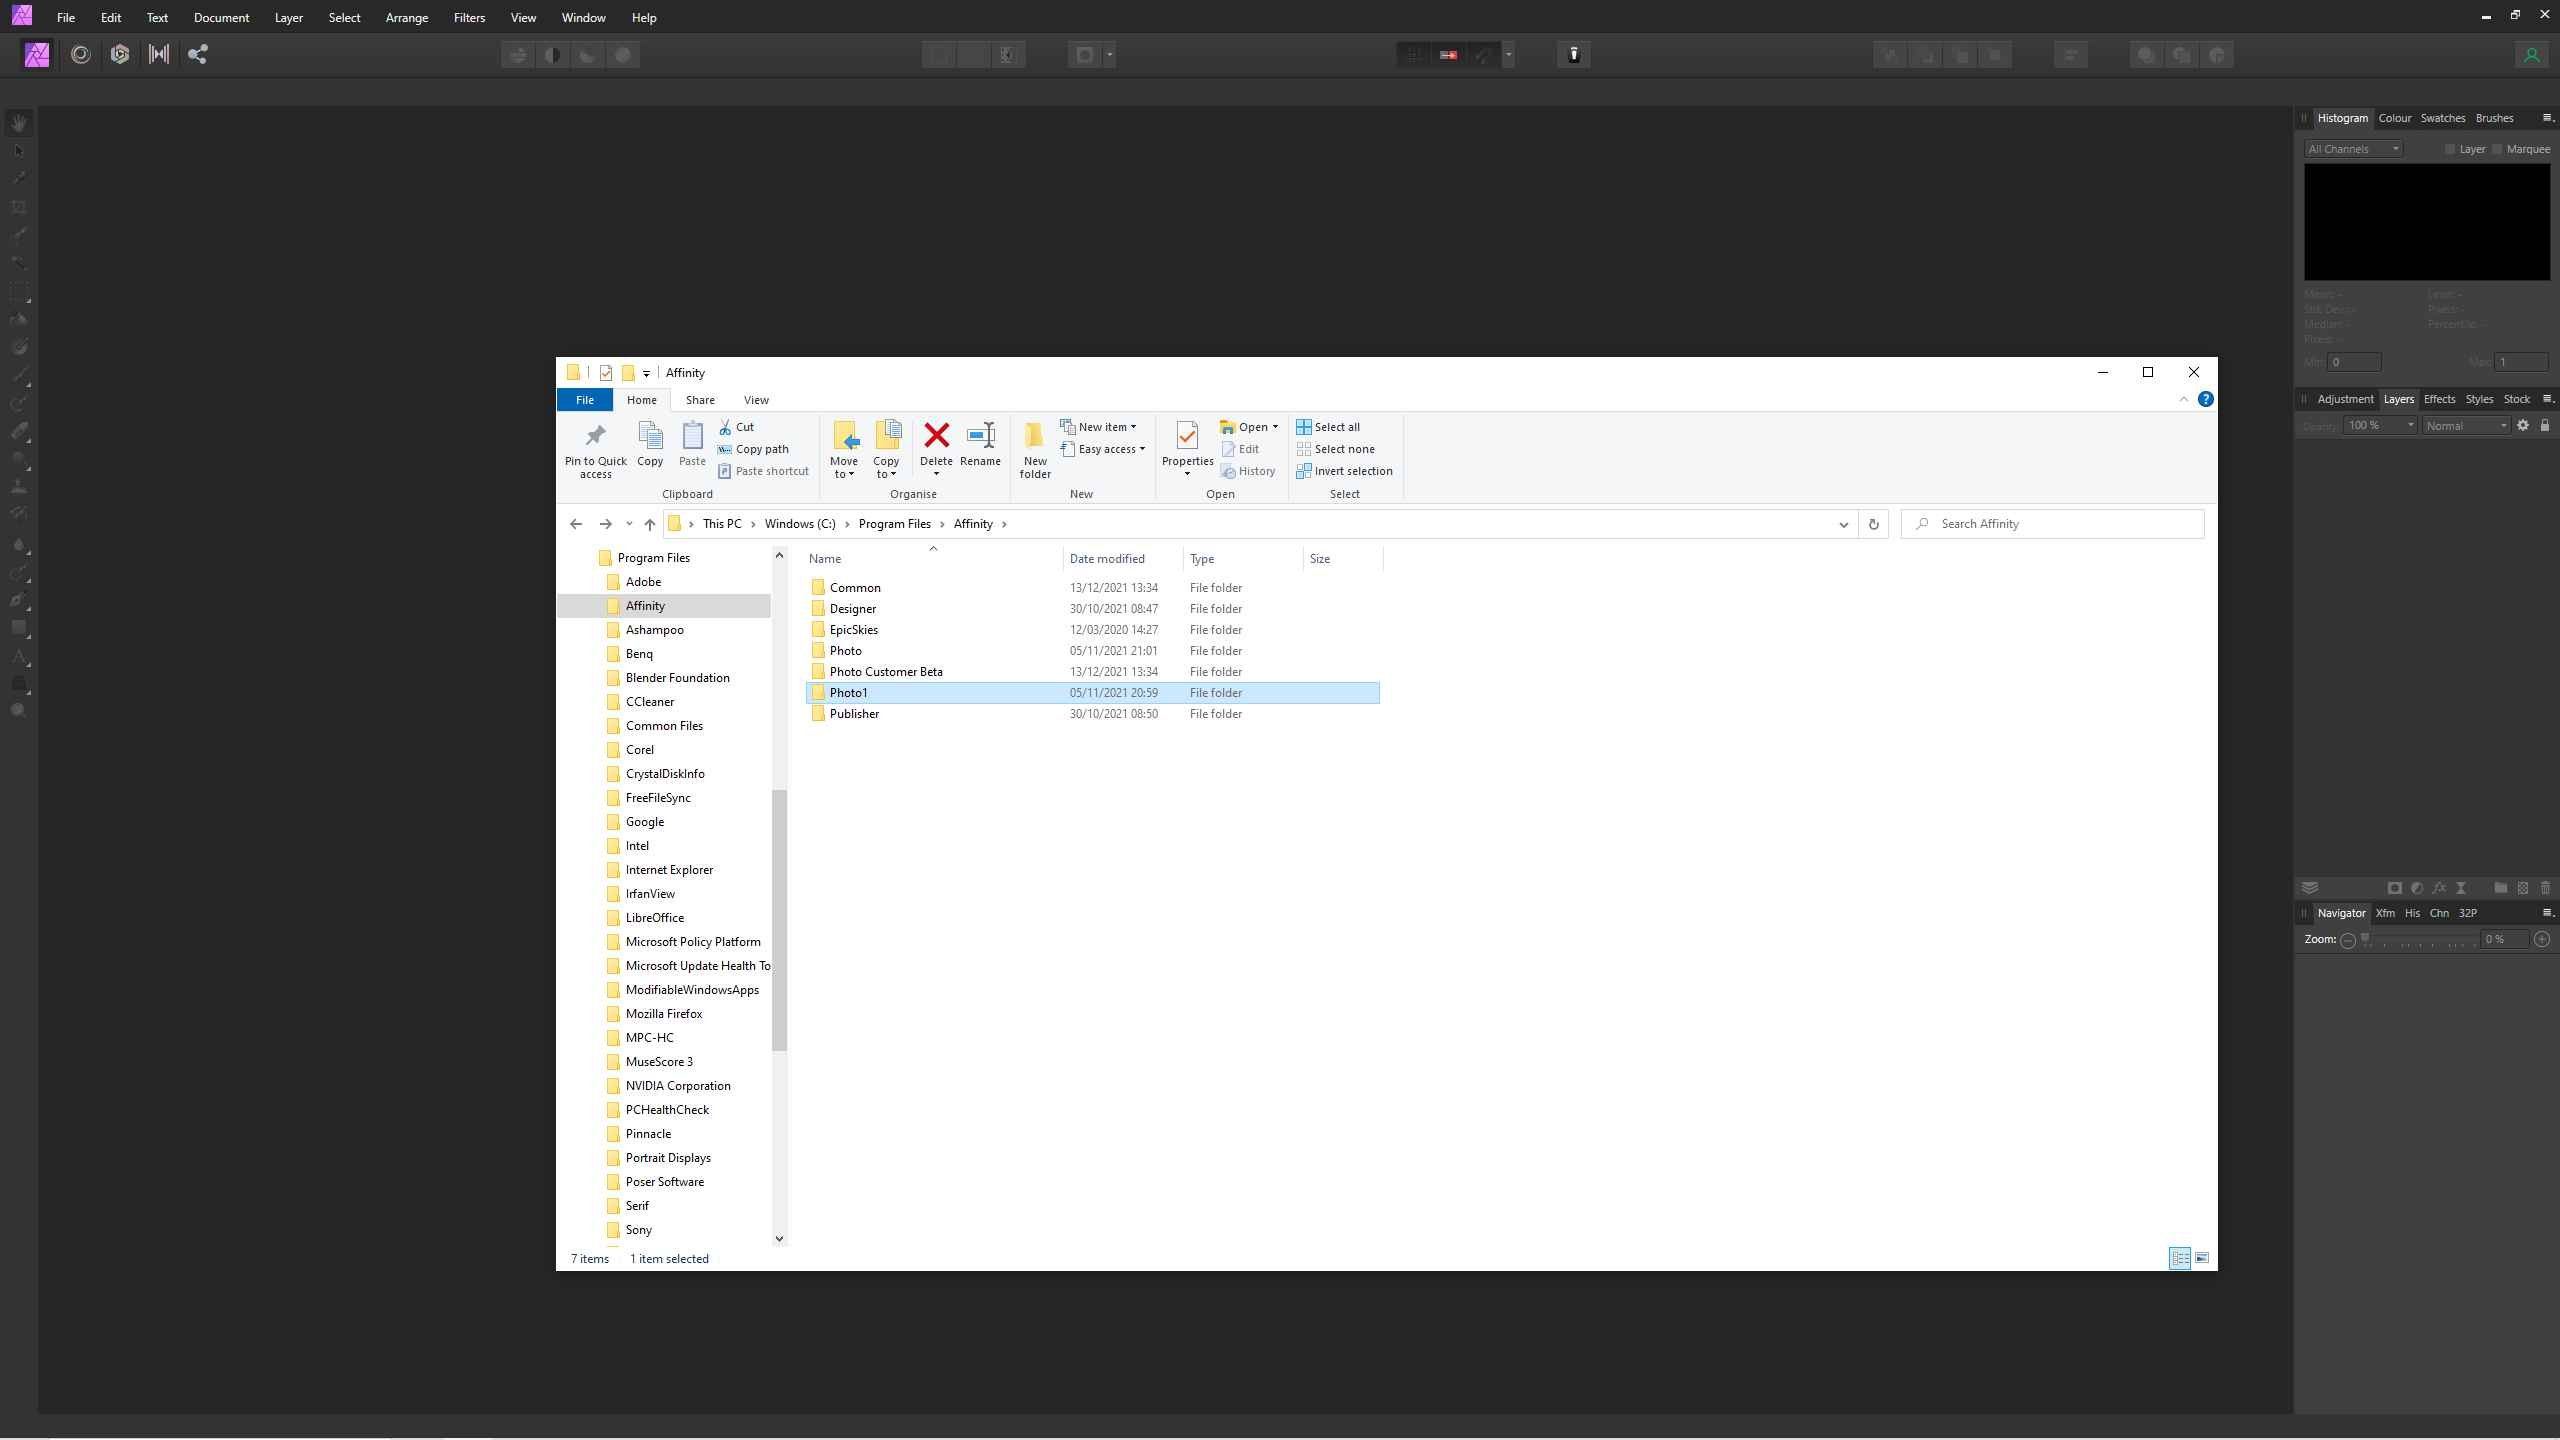
Task: Select the Move tool below the Hand tool
Action: coord(18,150)
